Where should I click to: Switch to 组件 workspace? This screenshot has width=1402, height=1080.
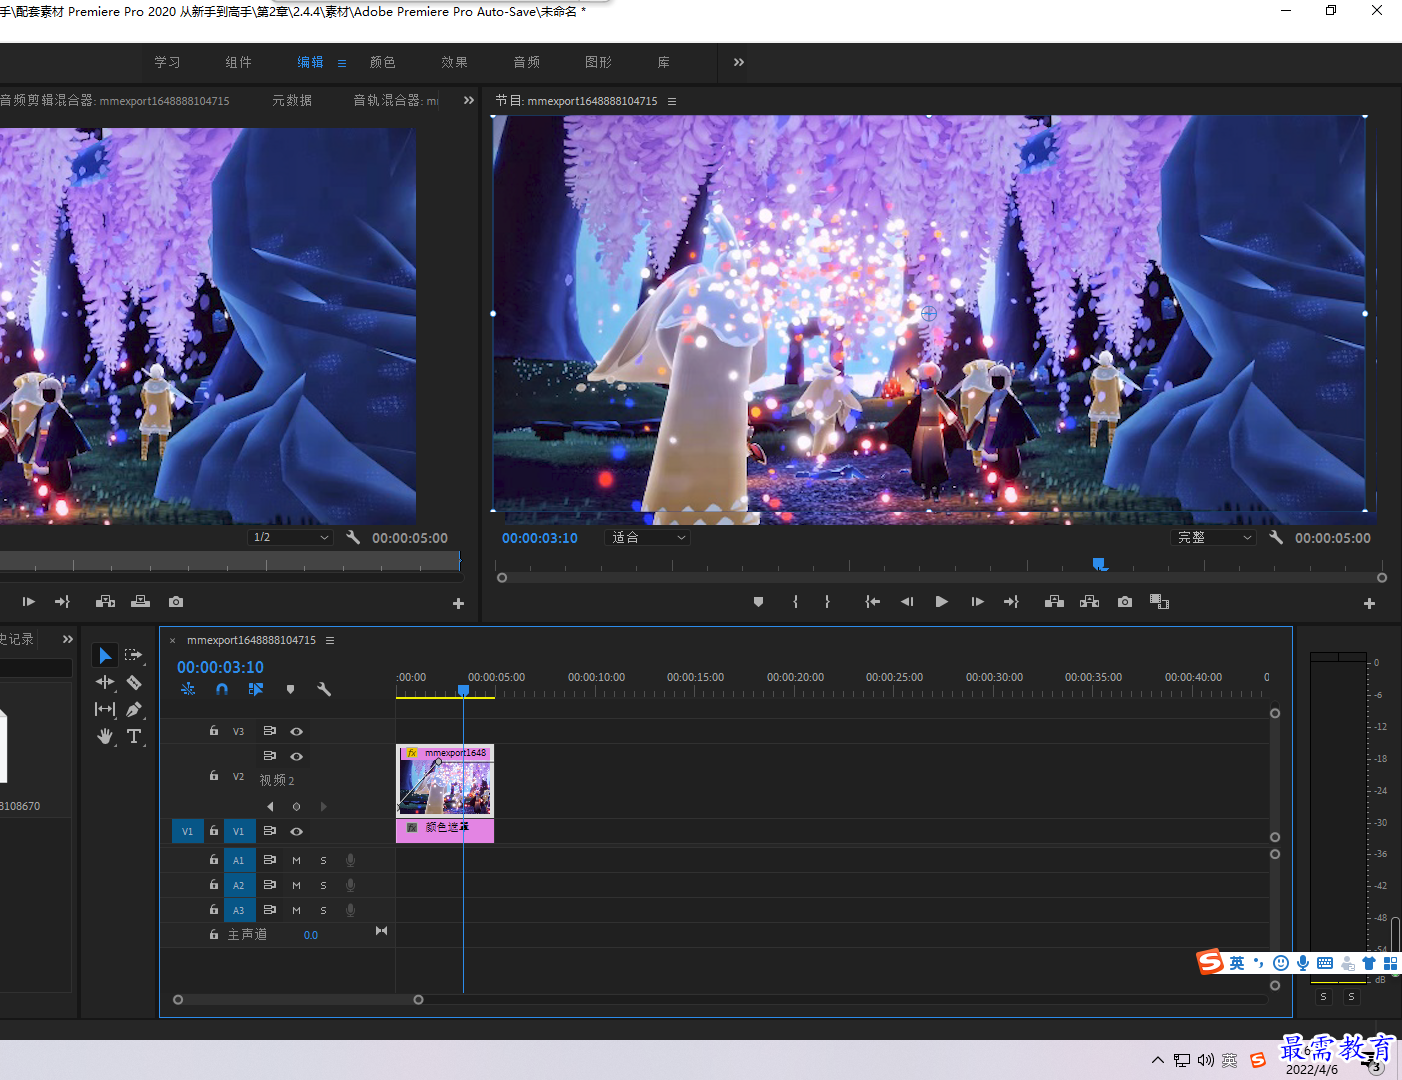pos(238,62)
